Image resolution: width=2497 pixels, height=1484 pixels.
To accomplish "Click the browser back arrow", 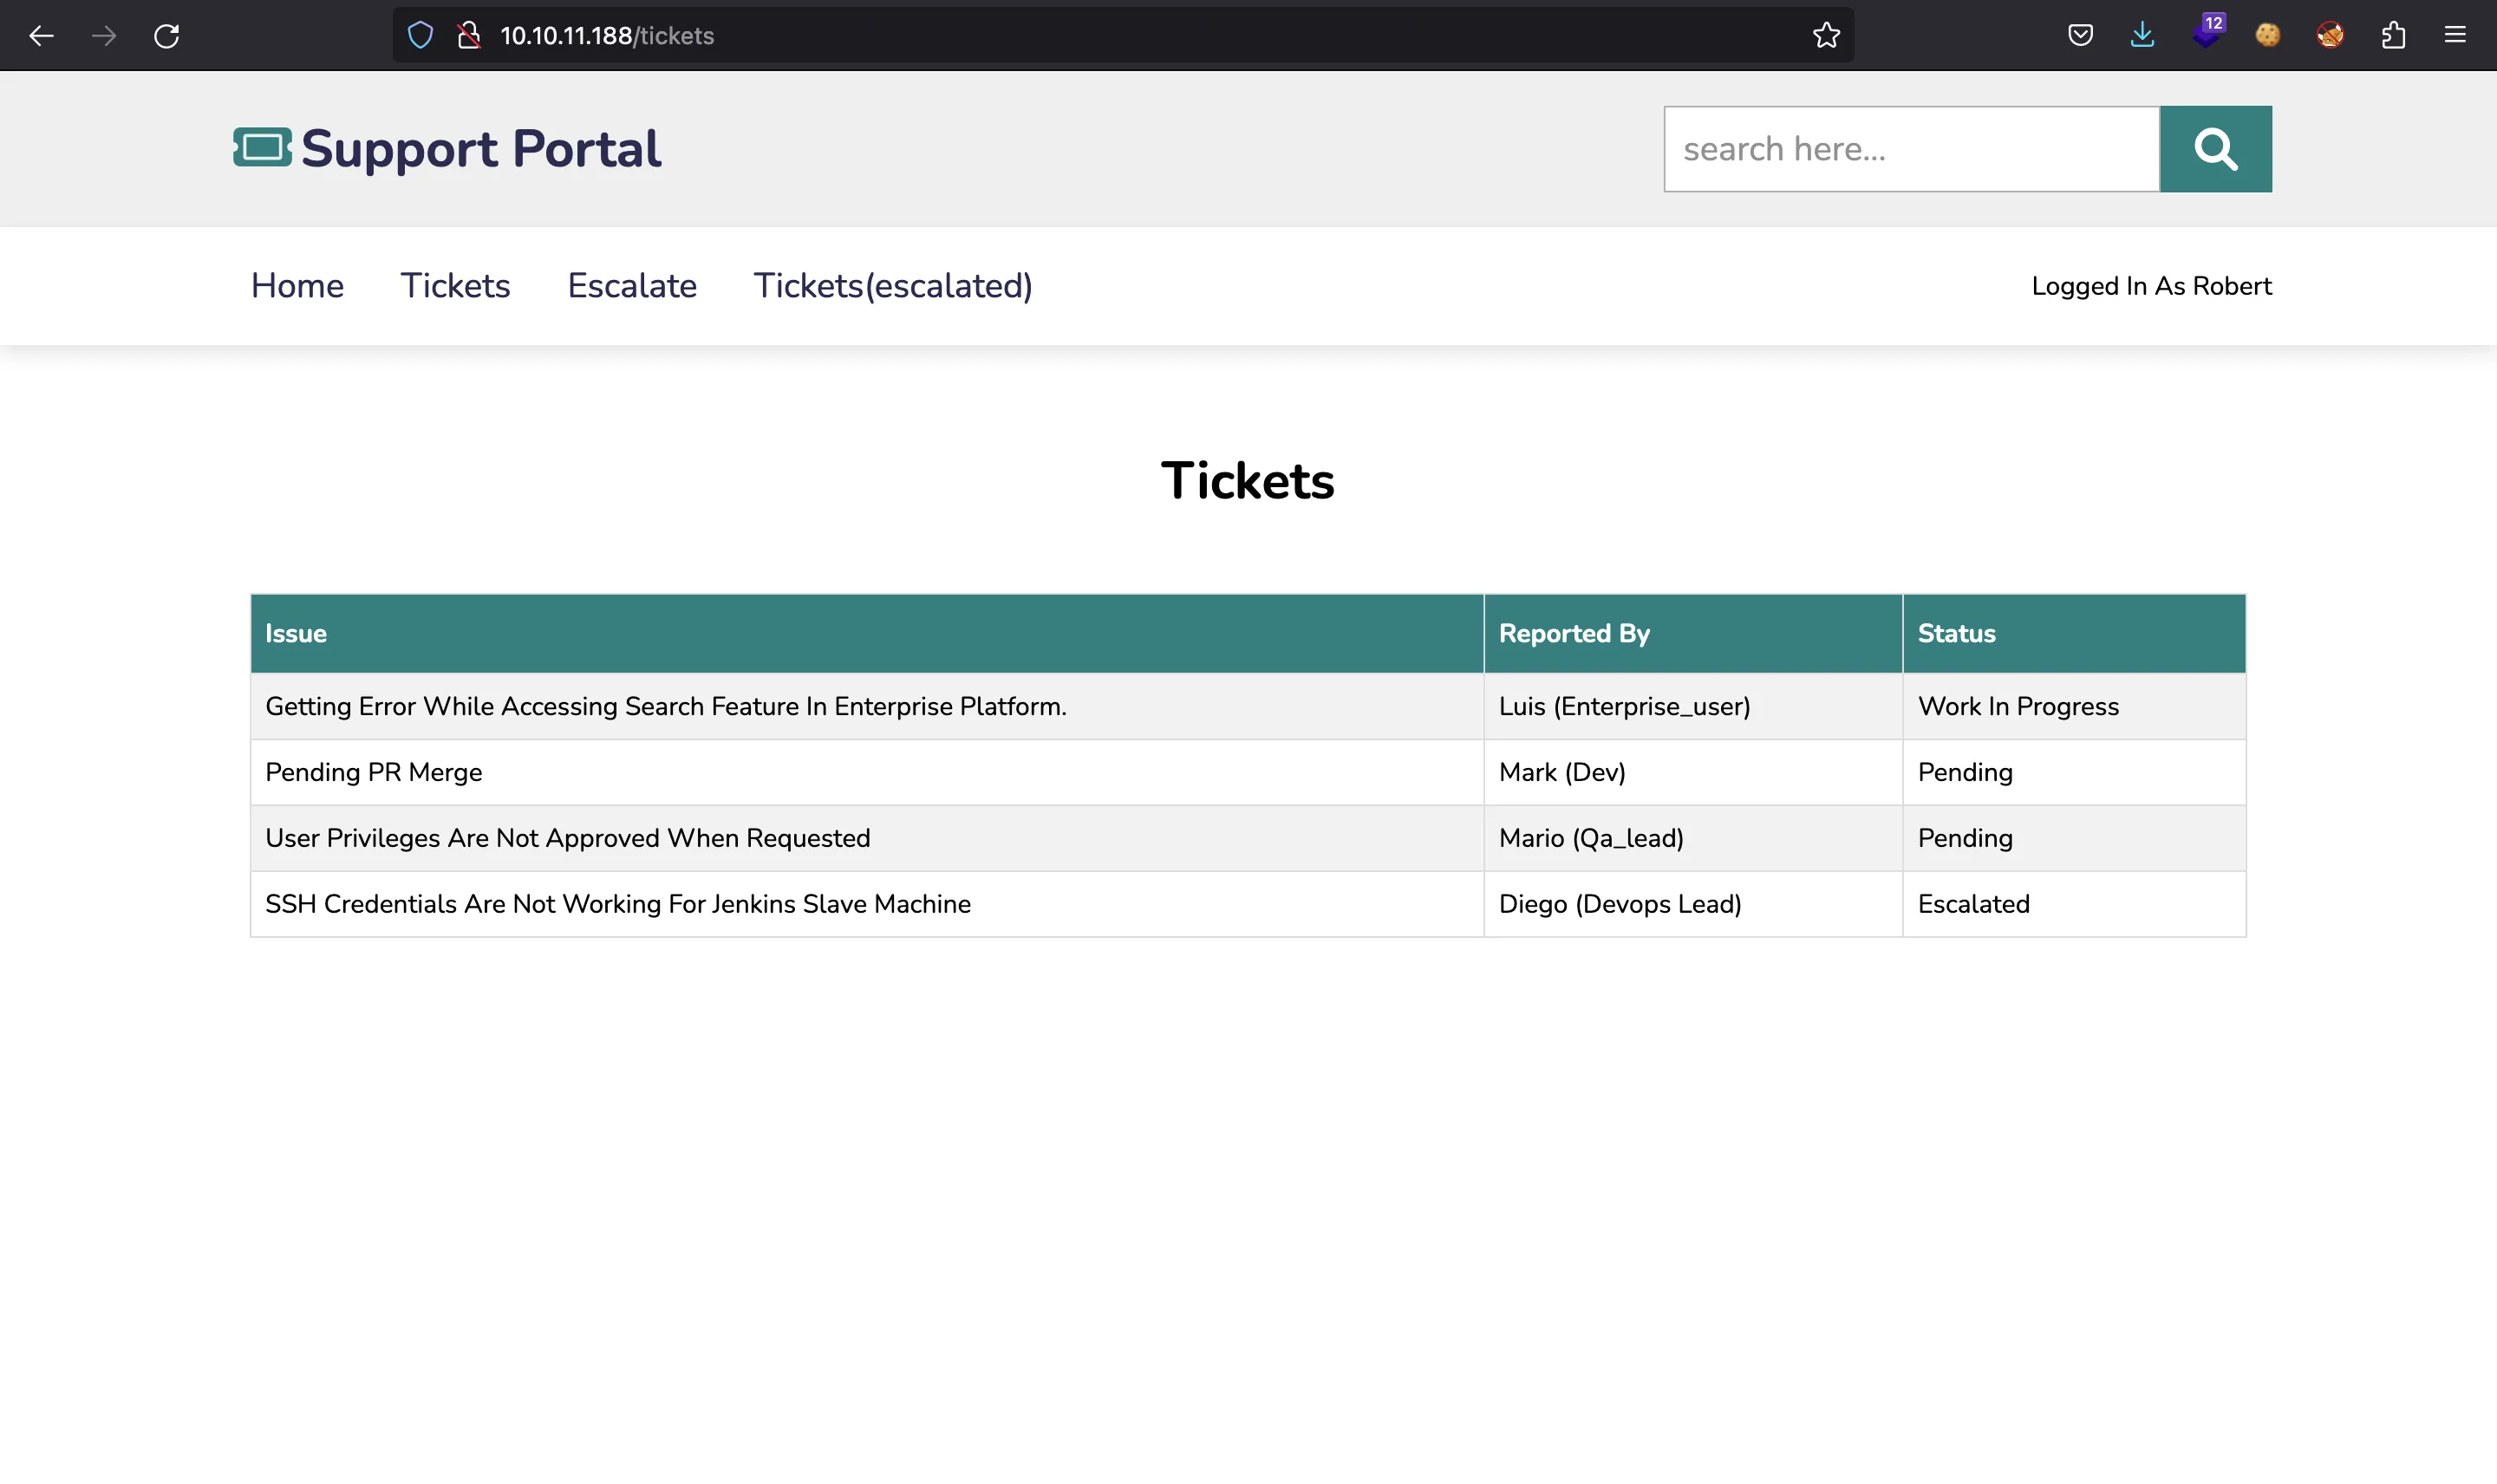I will point(41,36).
